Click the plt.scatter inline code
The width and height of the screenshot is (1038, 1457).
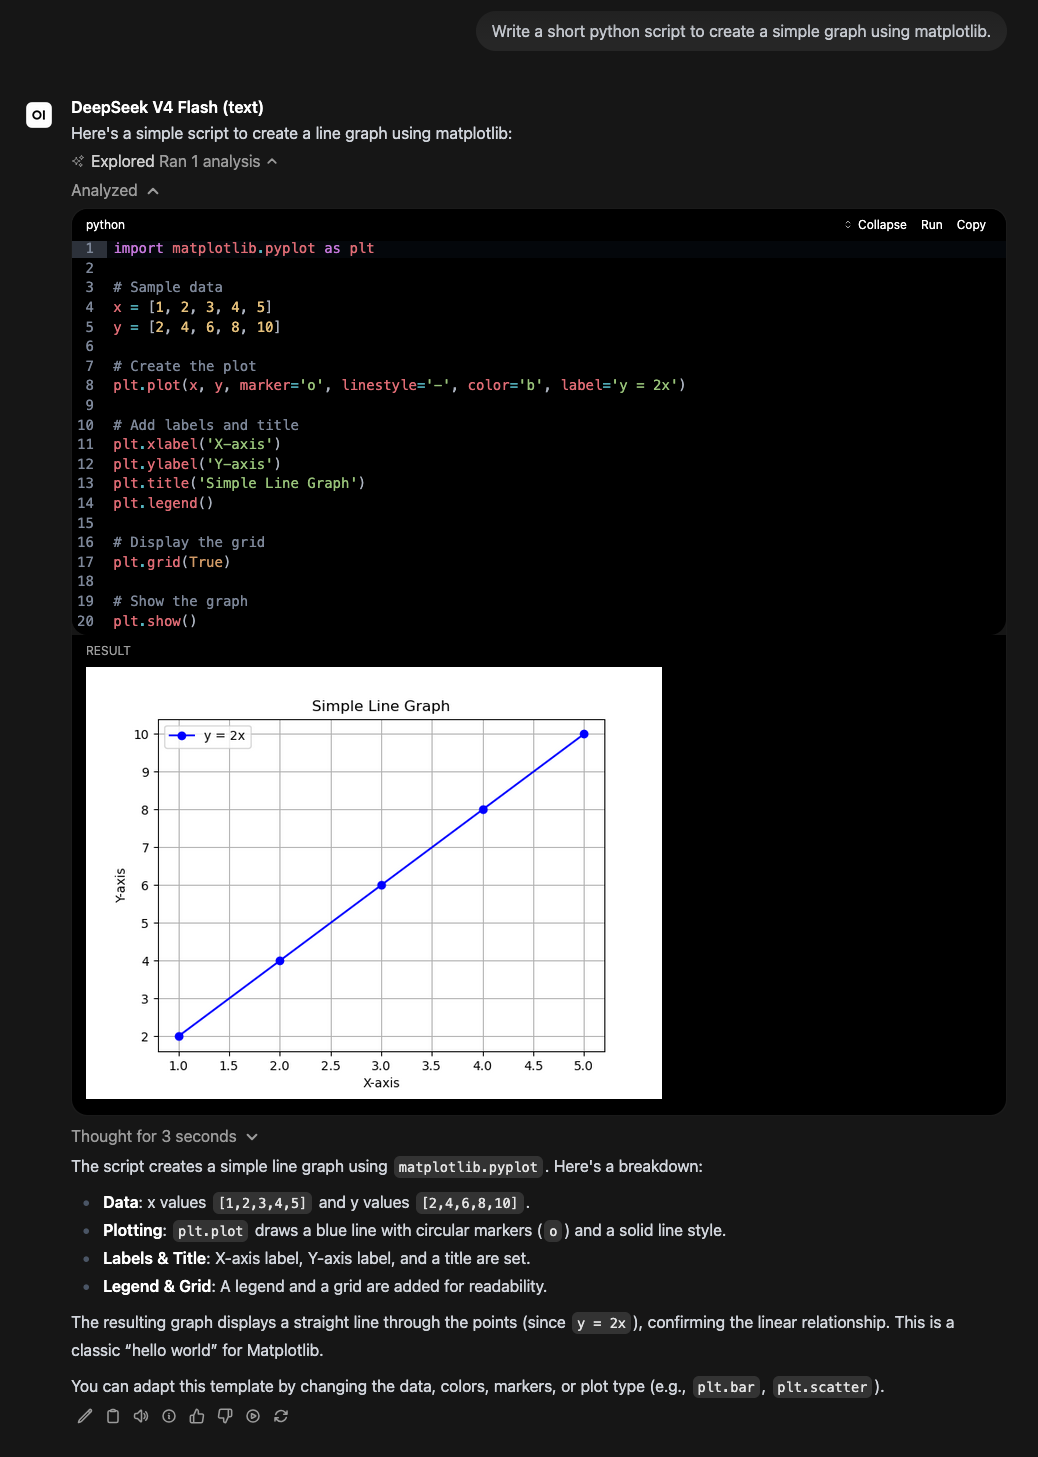[x=822, y=1387]
